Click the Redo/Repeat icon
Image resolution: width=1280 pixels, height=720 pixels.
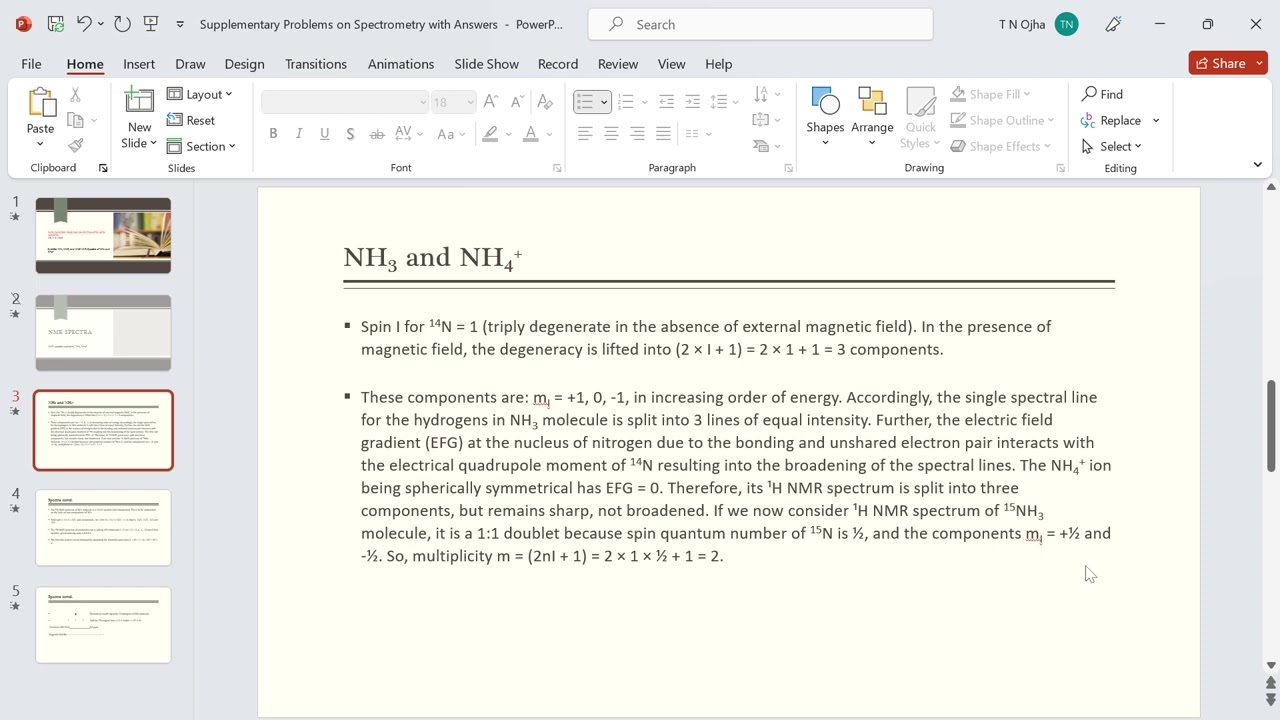(x=122, y=24)
